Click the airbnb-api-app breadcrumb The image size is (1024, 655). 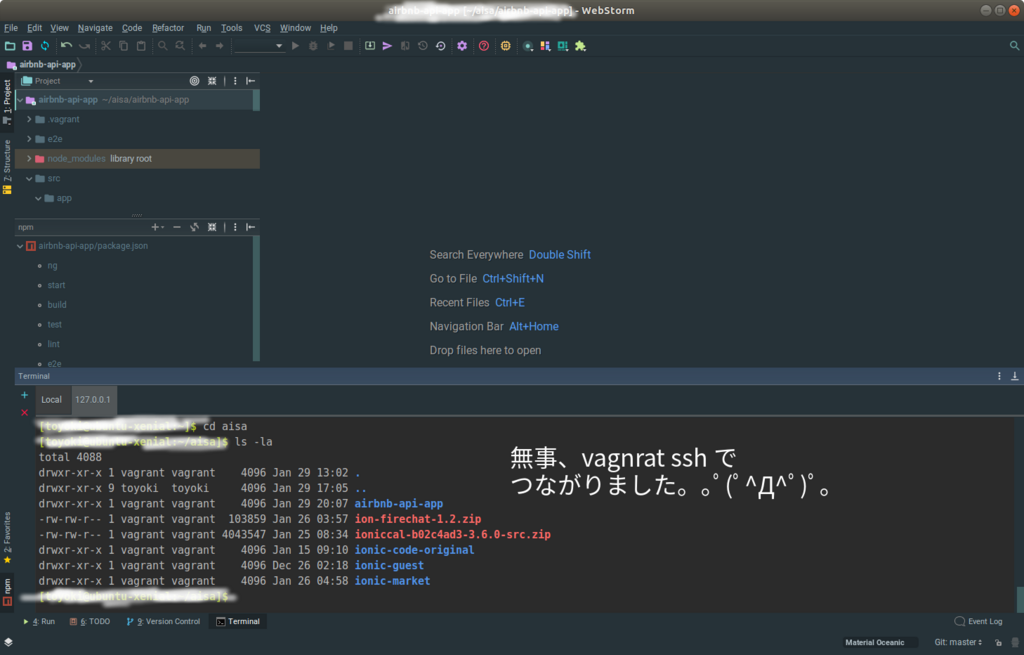[x=42, y=65]
